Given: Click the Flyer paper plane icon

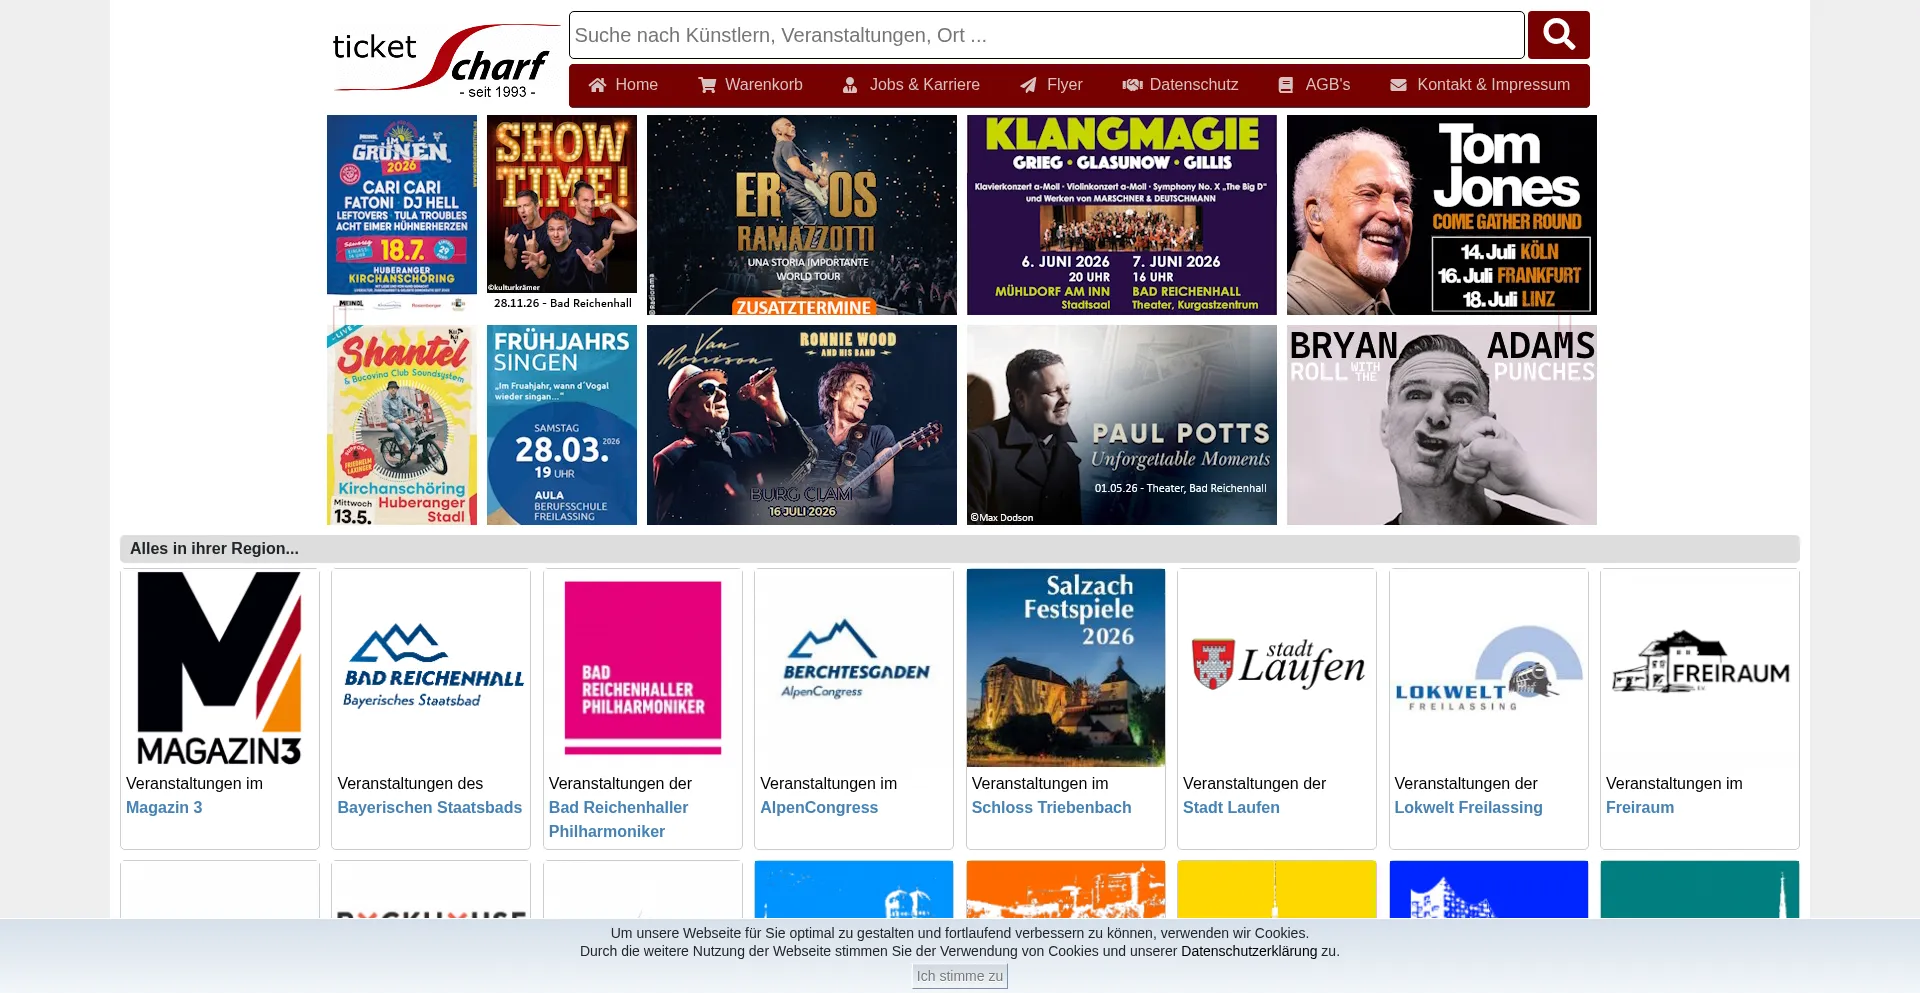Looking at the screenshot, I should 1028,85.
